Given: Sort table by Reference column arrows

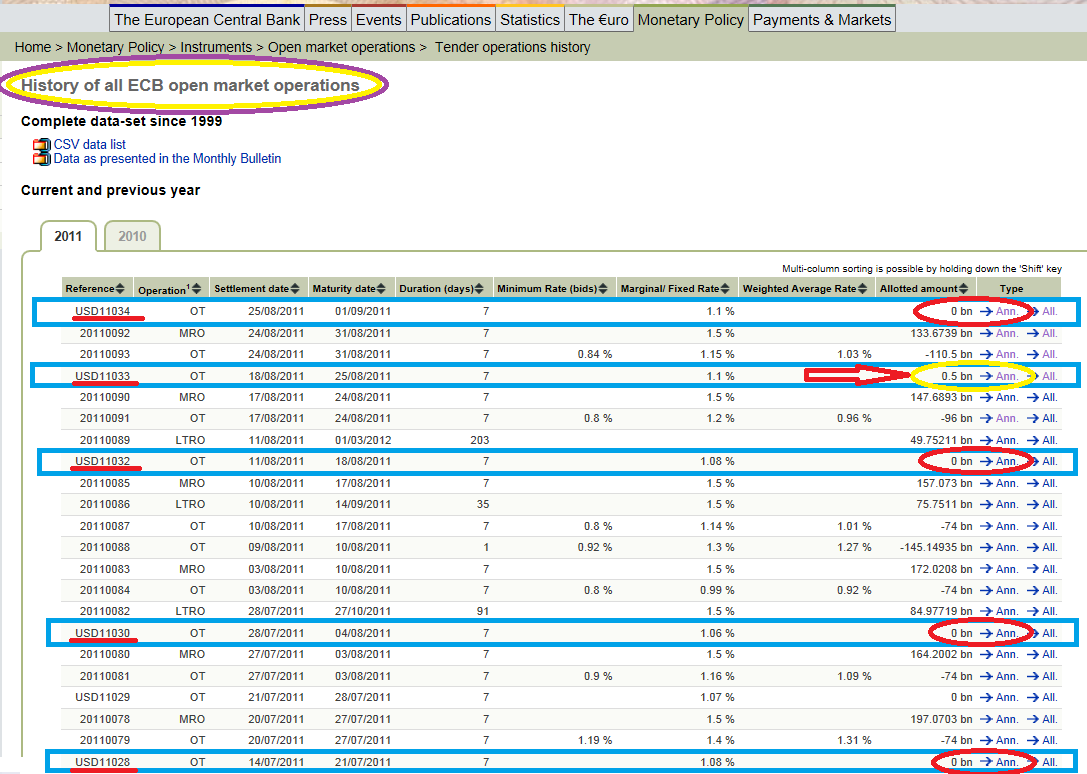Looking at the screenshot, I should 120,289.
